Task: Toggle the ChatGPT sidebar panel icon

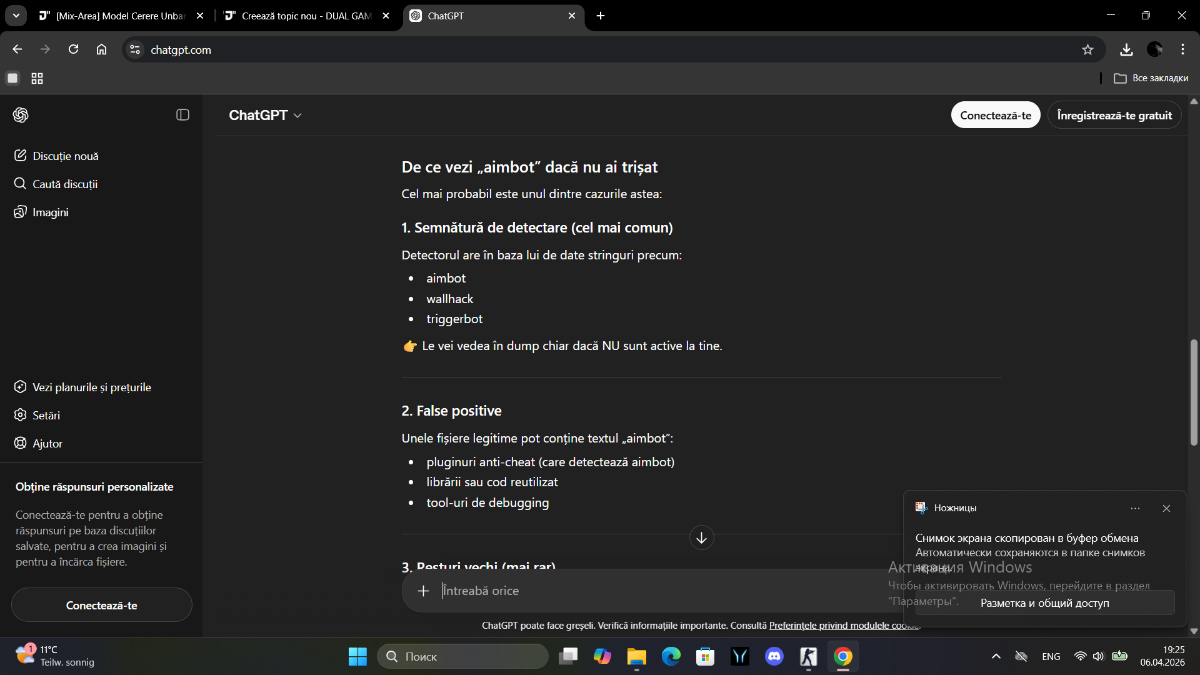Action: tap(183, 115)
